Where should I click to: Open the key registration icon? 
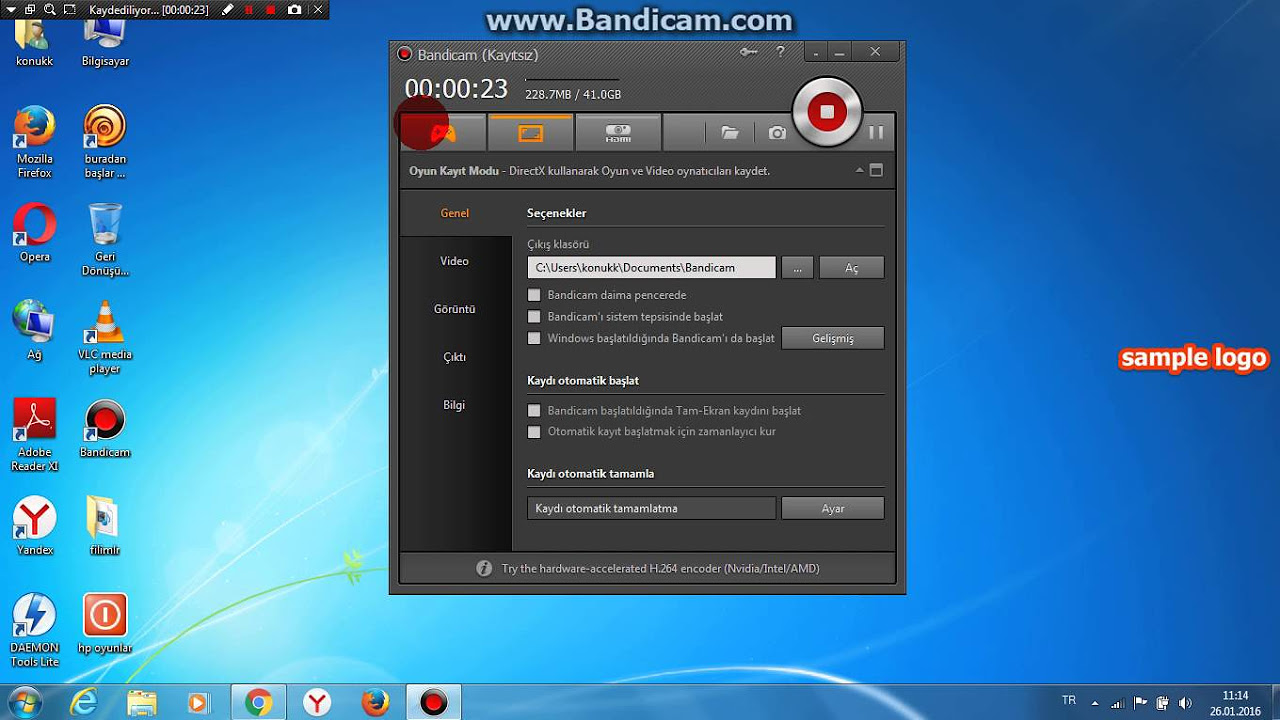click(x=748, y=53)
